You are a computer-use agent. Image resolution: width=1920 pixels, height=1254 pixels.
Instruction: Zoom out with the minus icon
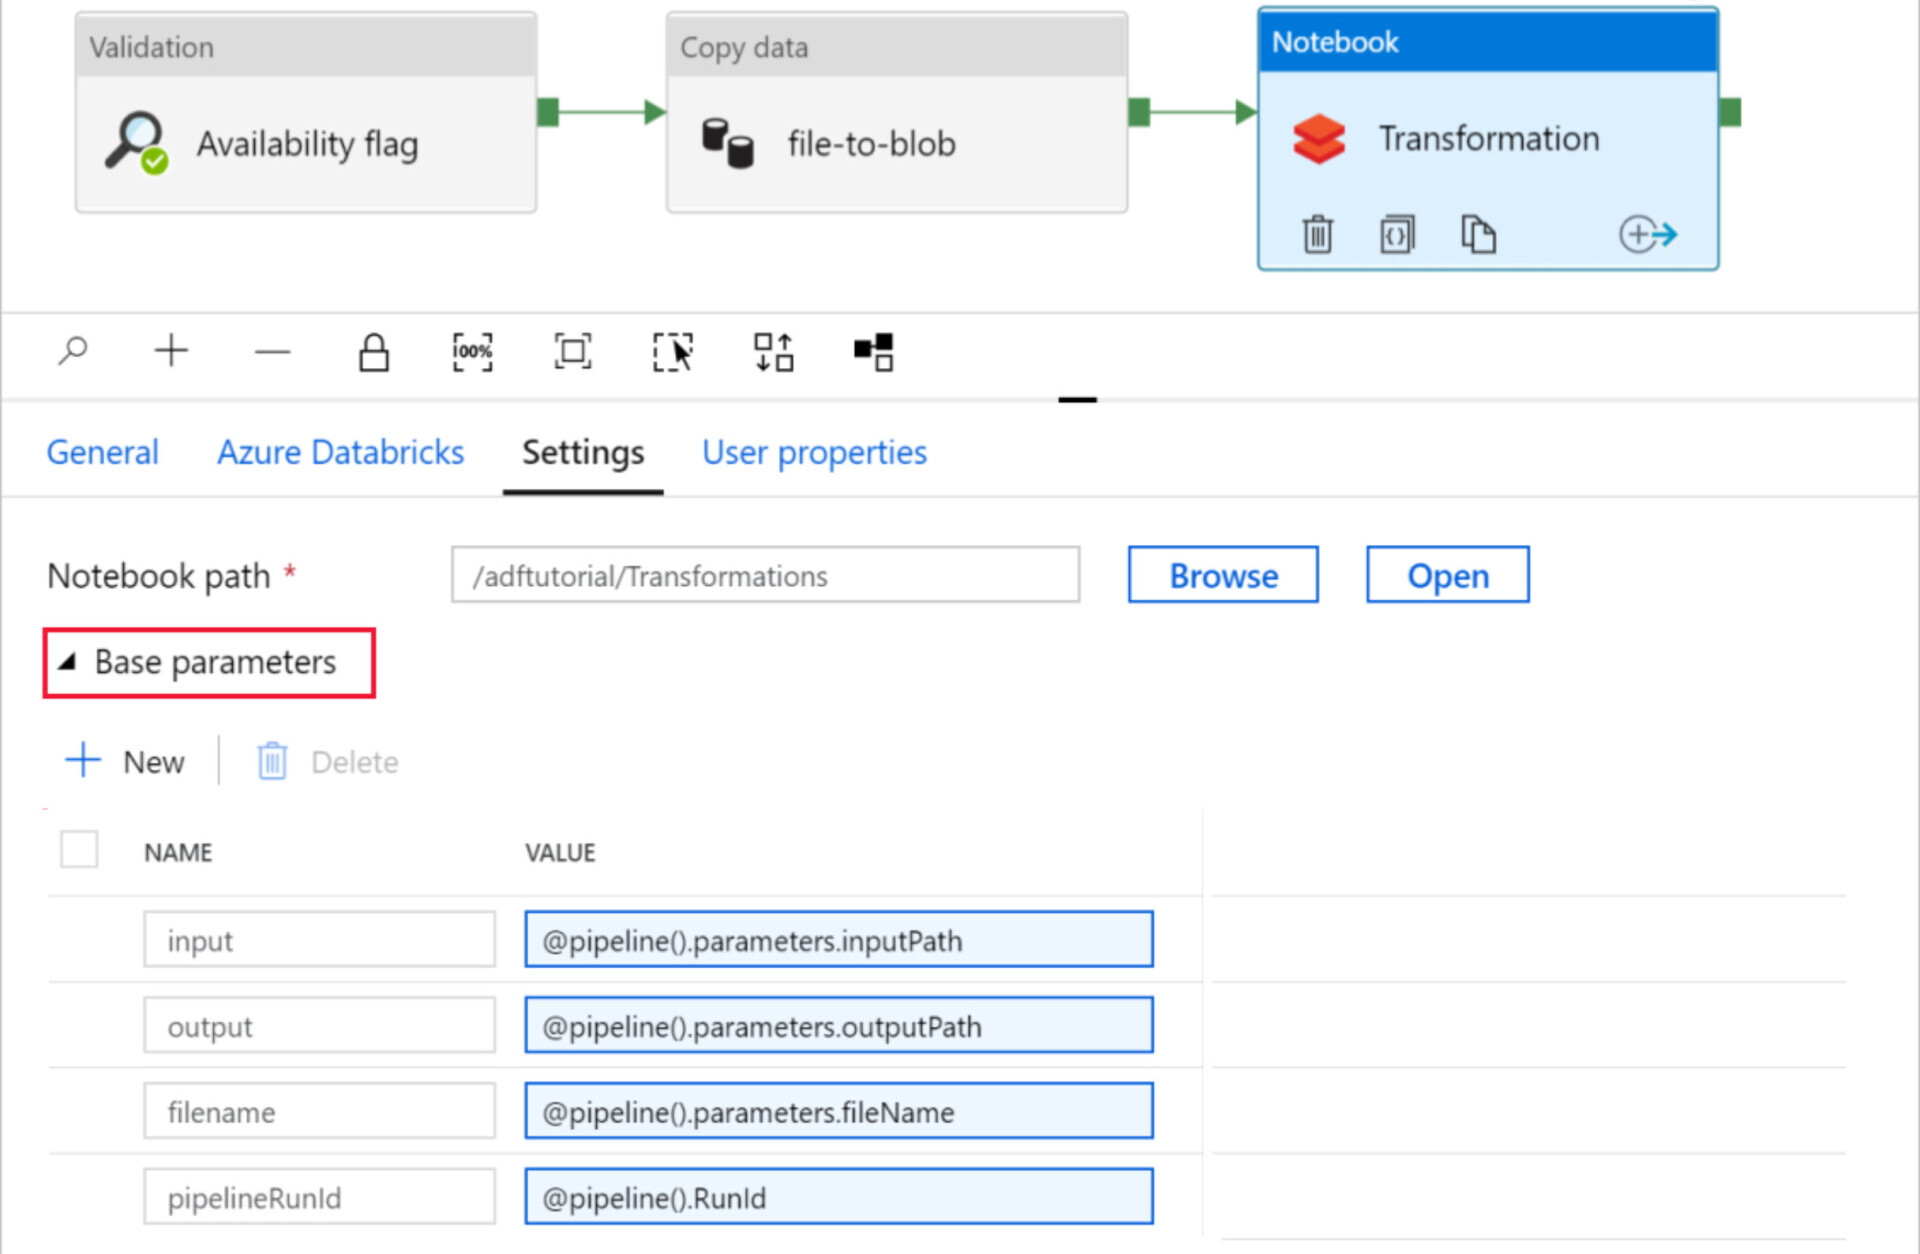(x=272, y=352)
